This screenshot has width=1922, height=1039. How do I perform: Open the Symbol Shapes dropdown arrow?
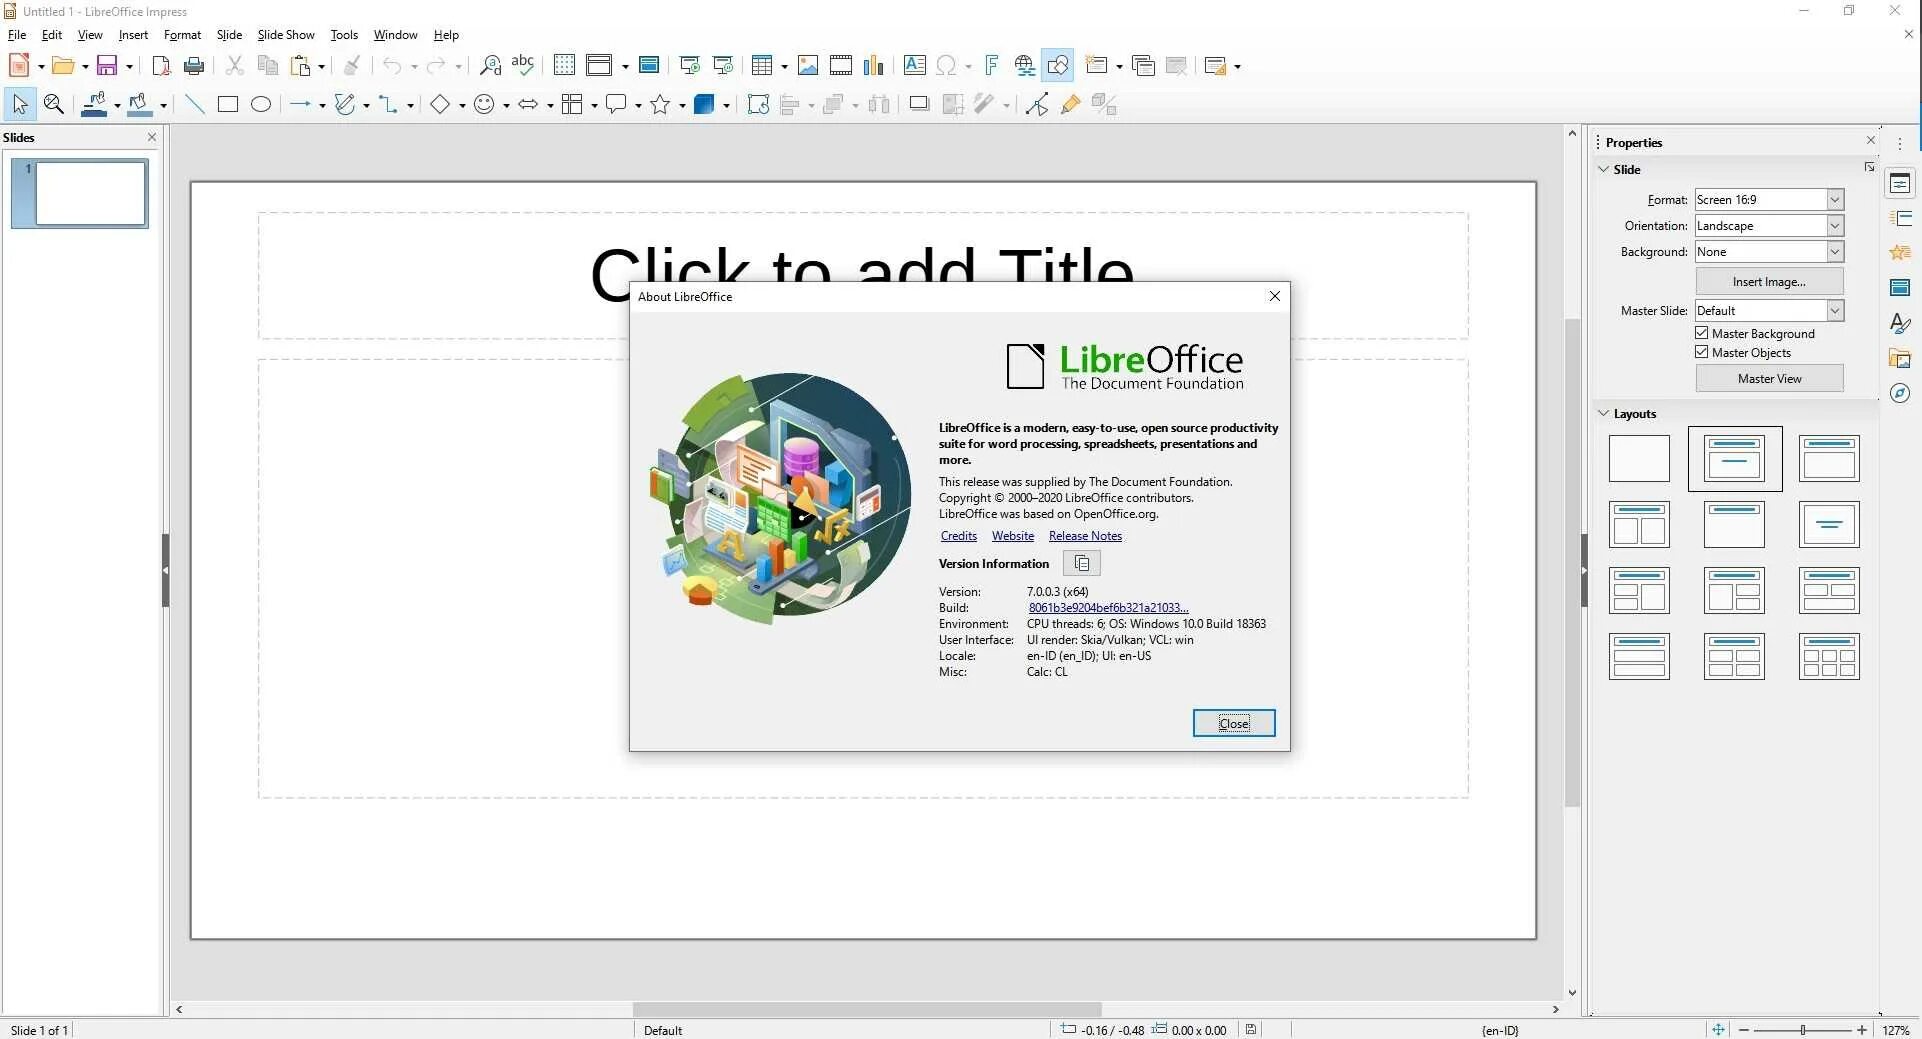pos(506,105)
